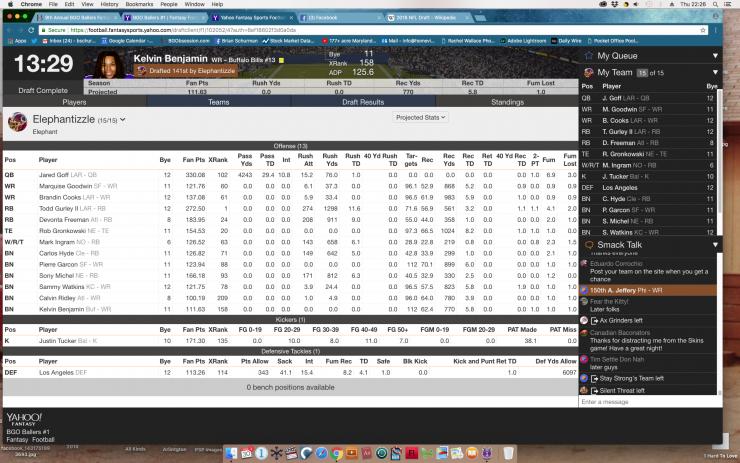Reload the page with the refresh icon
The image size is (740, 463).
pyautogui.click(x=31, y=30)
